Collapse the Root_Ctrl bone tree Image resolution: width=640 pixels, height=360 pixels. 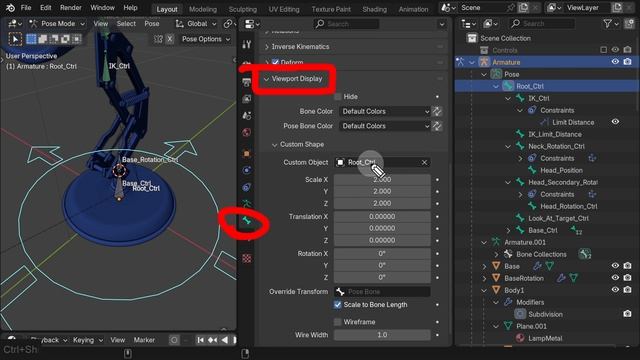496,87
